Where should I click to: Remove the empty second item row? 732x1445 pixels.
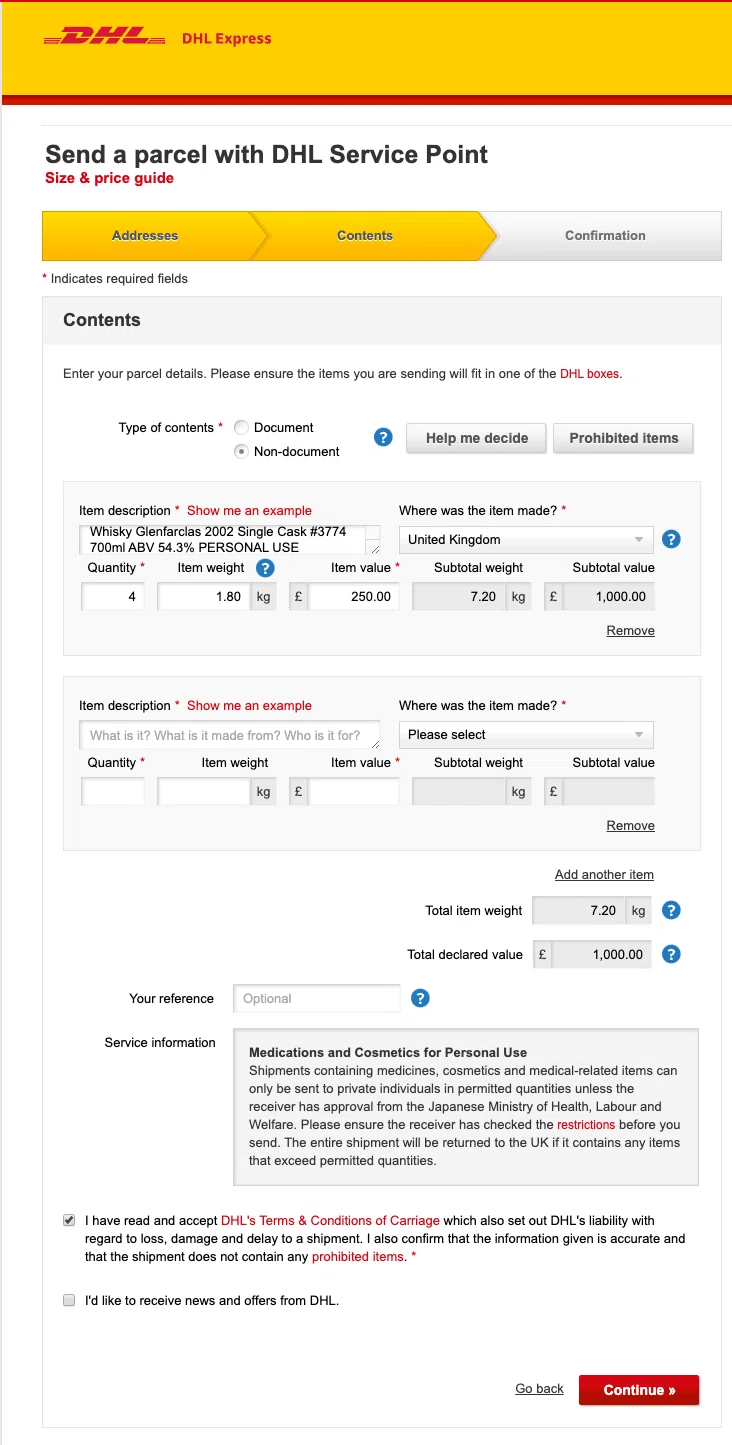(631, 826)
